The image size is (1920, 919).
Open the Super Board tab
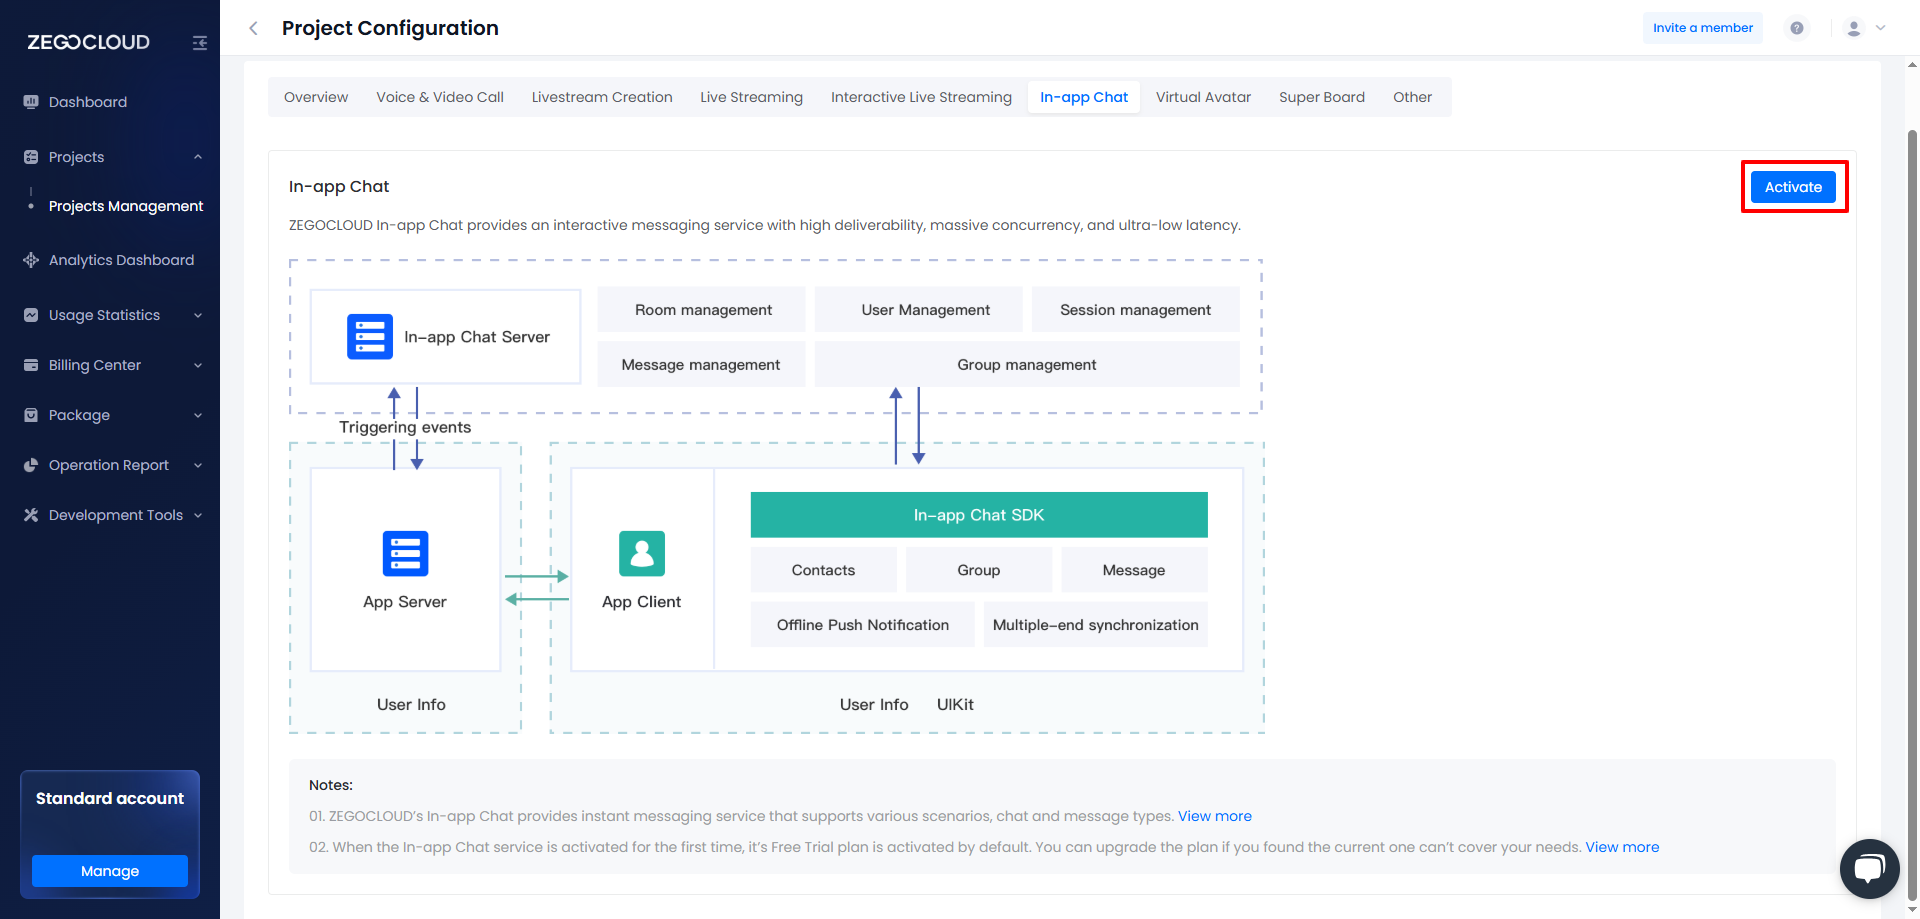1322,97
